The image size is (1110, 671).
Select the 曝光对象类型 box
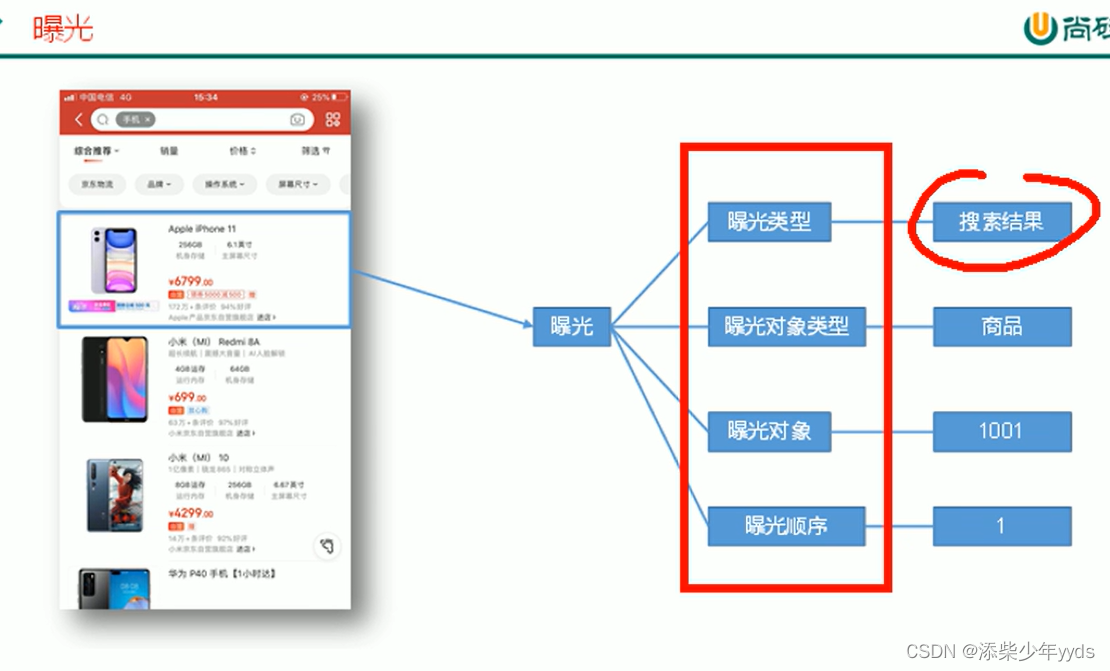pyautogui.click(x=786, y=326)
